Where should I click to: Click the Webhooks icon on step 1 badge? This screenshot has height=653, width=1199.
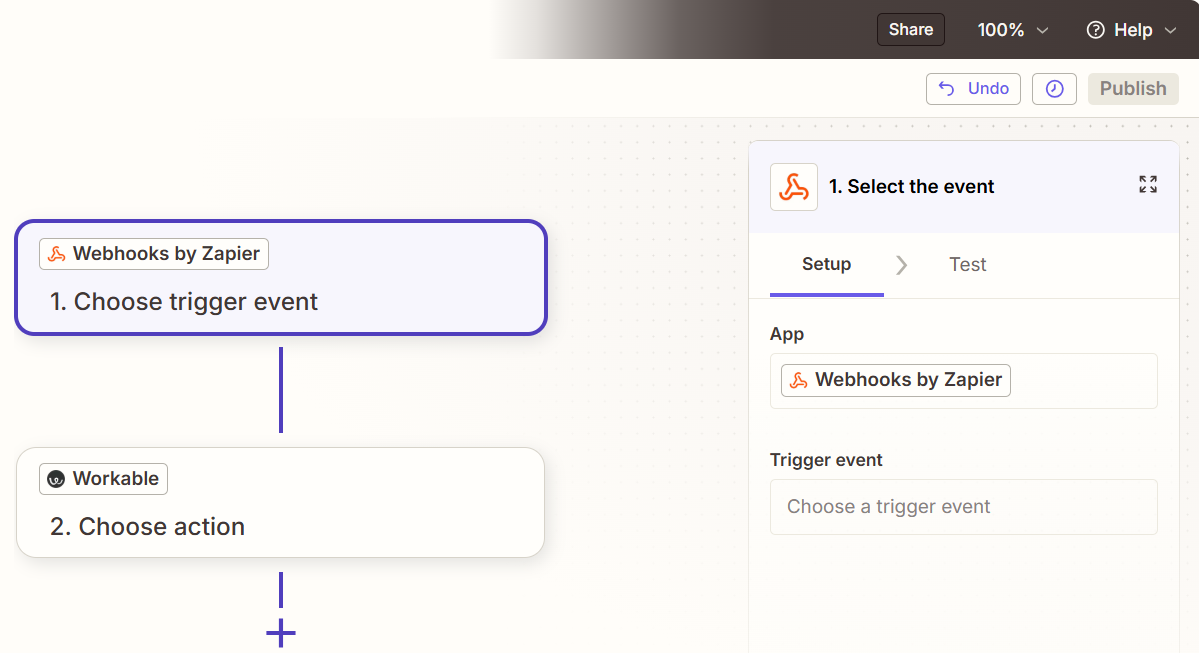tap(57, 254)
